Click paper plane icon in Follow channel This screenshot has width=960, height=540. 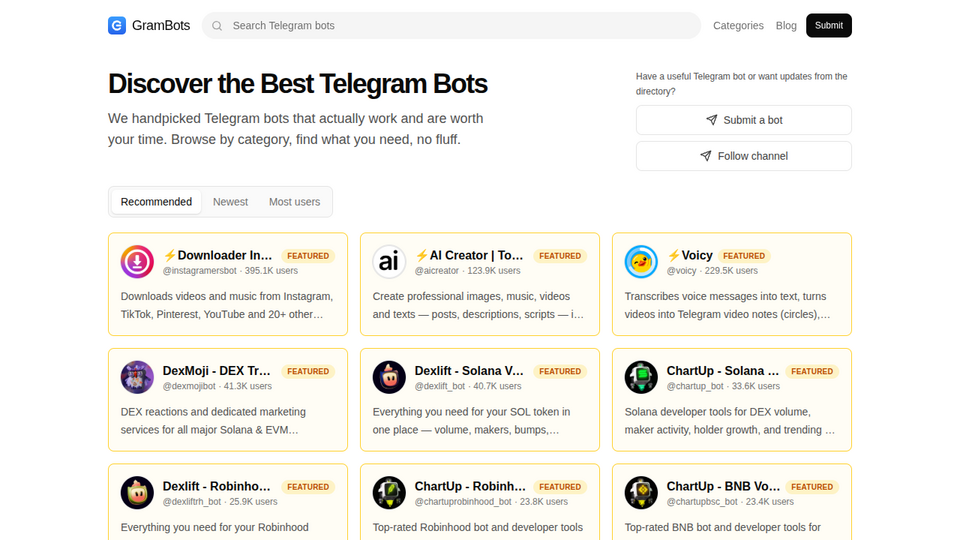pyautogui.click(x=706, y=156)
